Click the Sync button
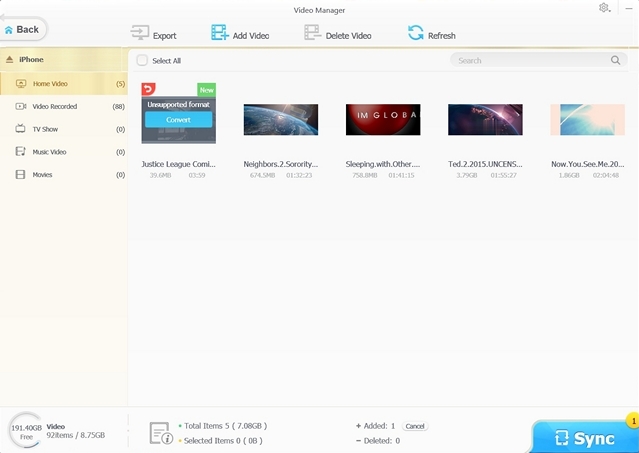The image size is (639, 453). [585, 438]
